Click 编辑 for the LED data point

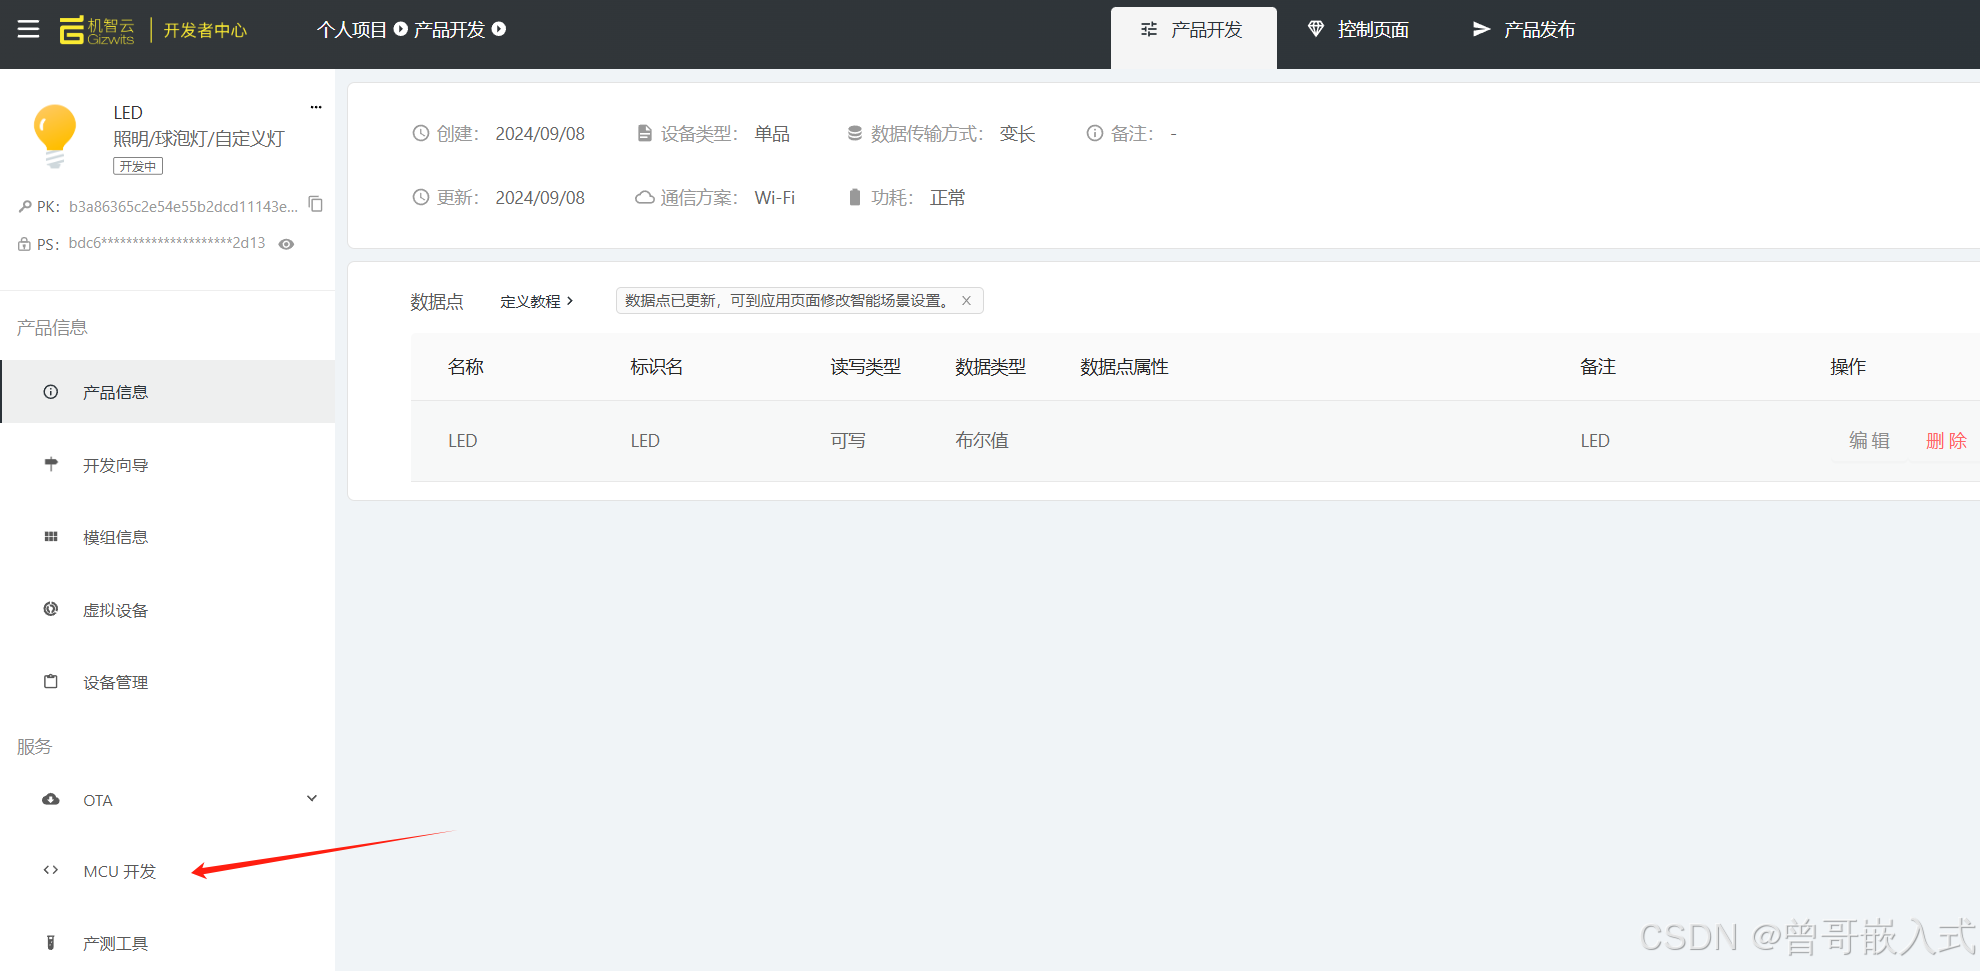tap(1869, 441)
